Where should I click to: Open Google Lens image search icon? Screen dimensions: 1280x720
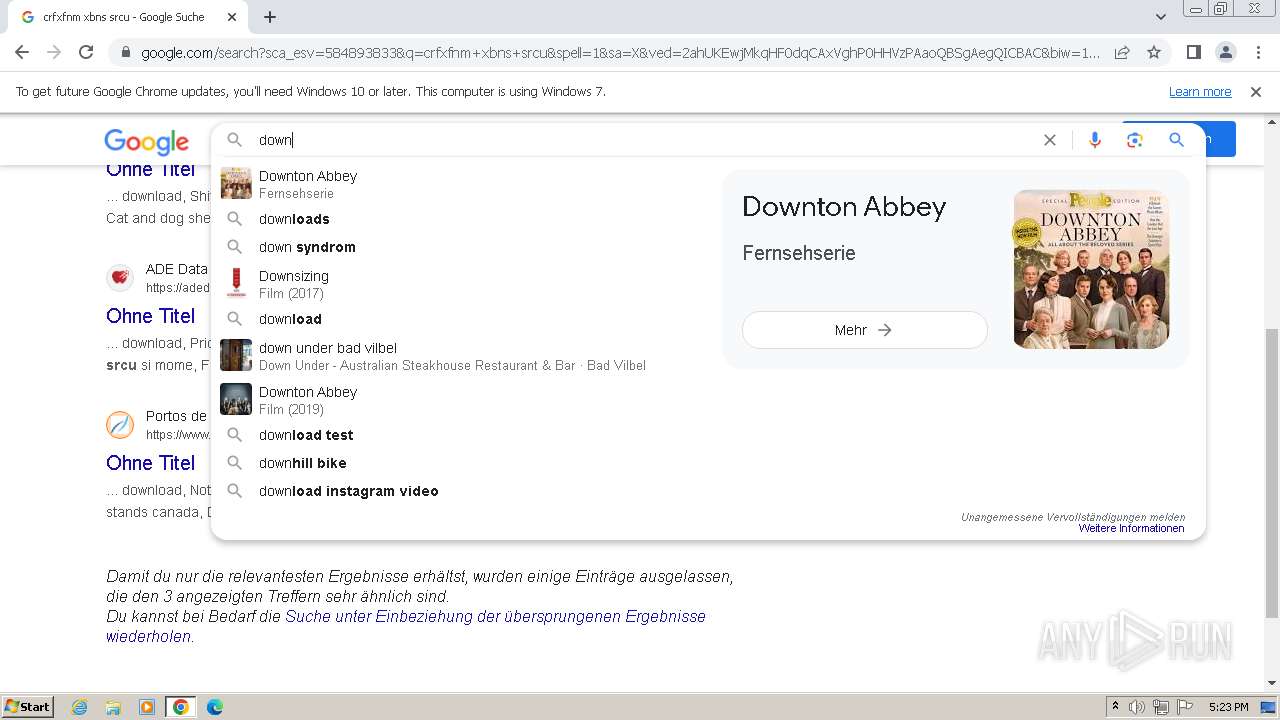[1134, 140]
